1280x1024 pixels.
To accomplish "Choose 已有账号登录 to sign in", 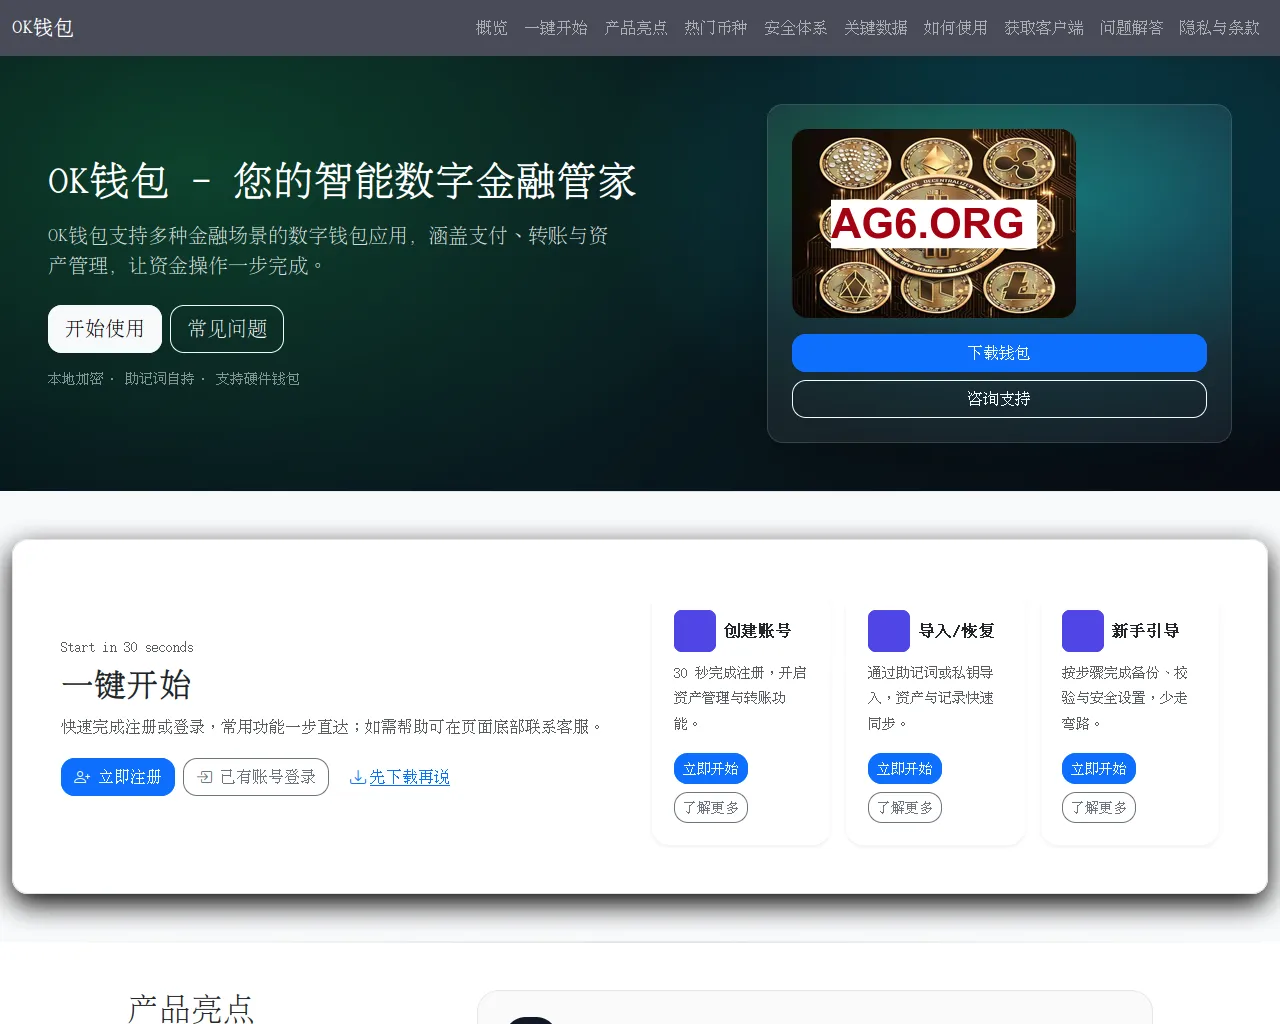I will point(256,777).
